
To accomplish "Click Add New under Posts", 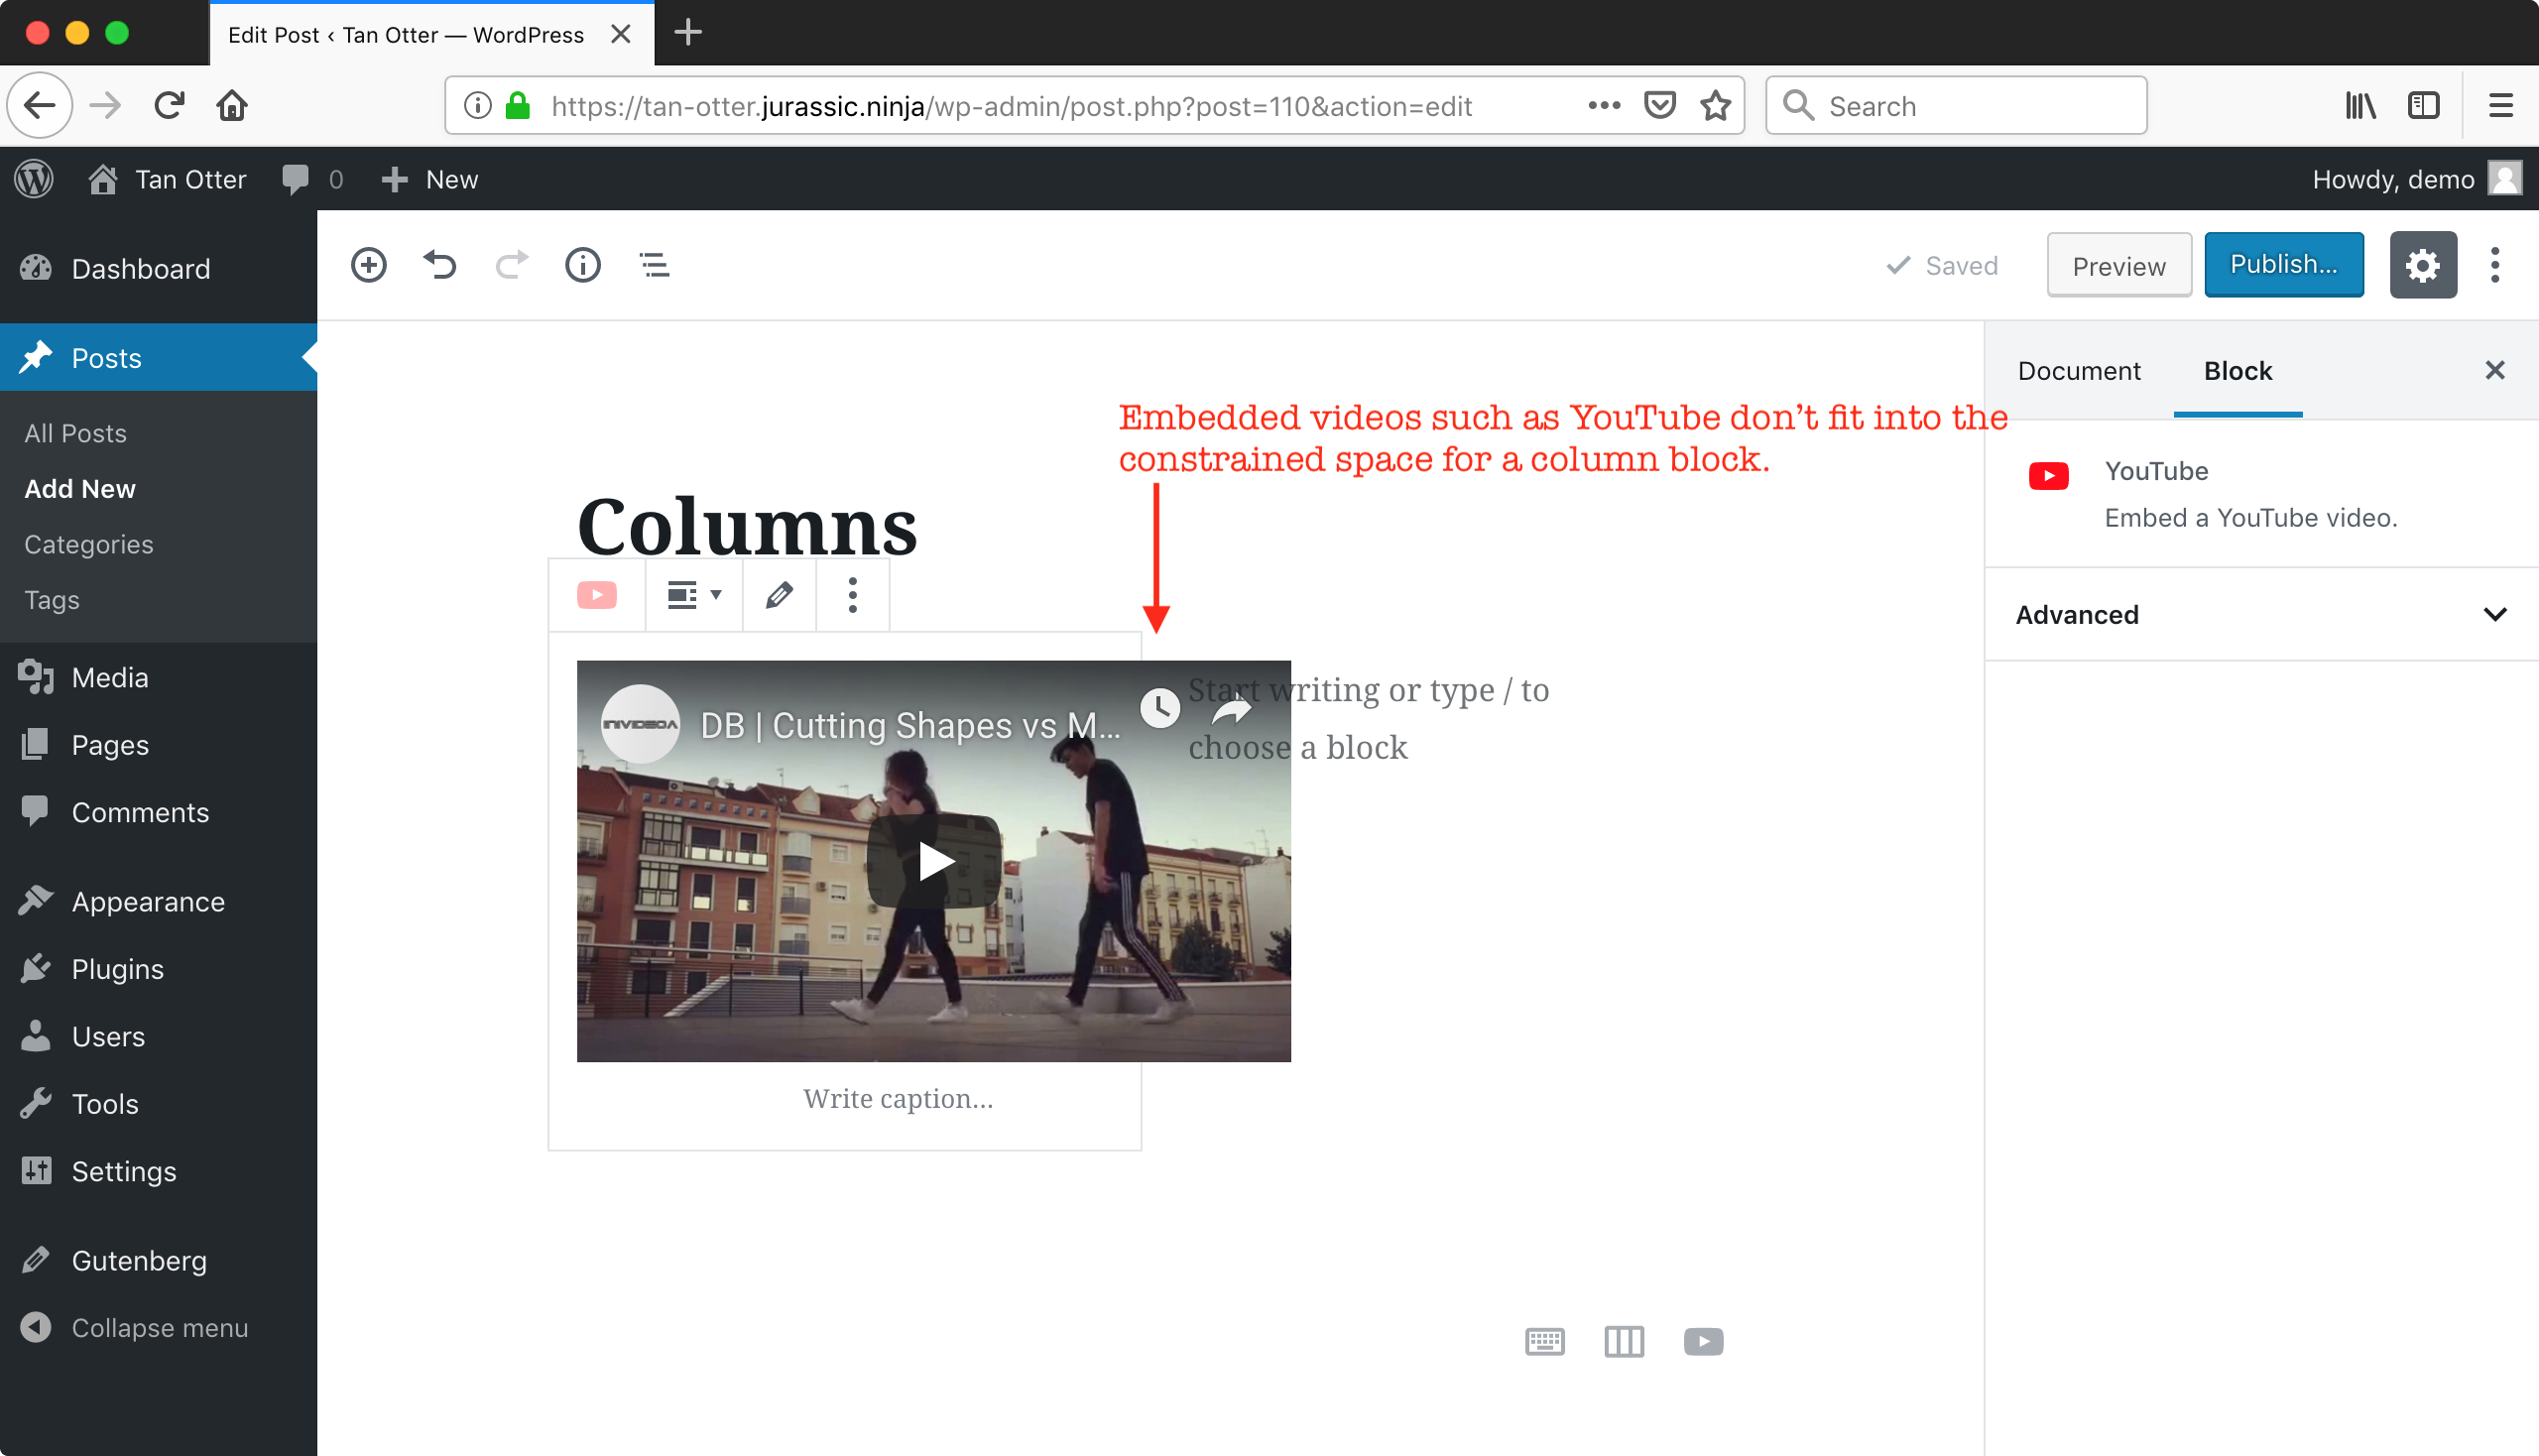I will point(80,488).
